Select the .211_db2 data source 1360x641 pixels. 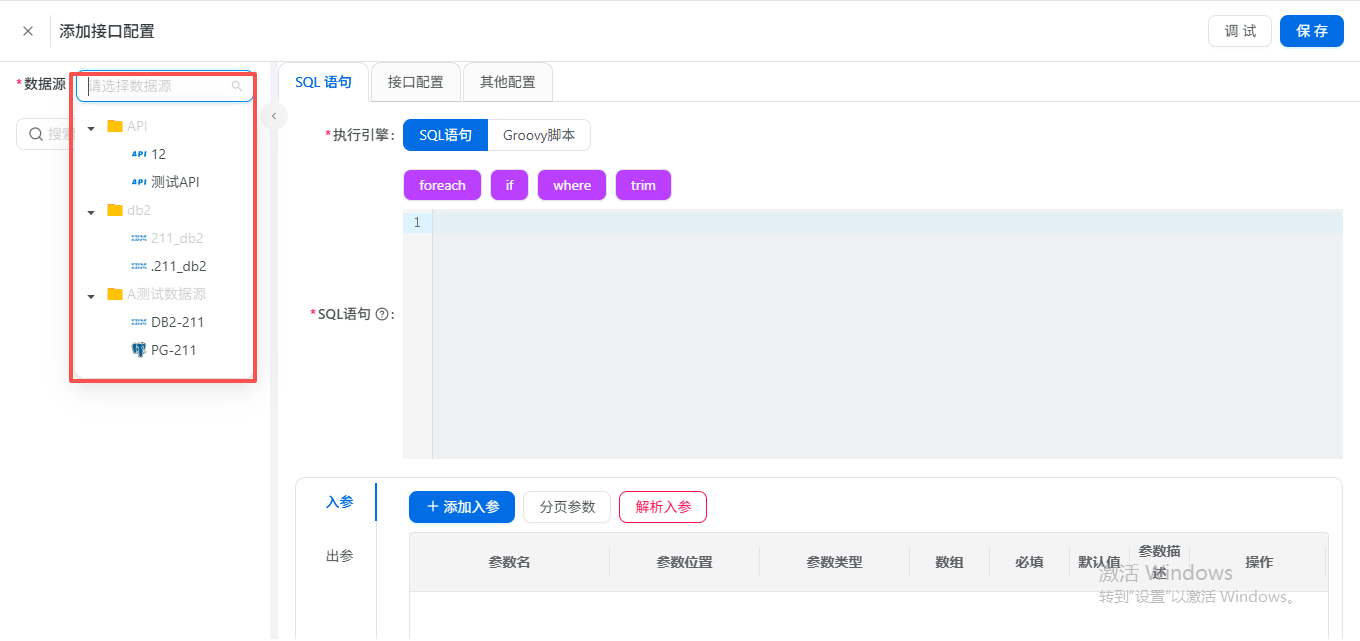pos(179,266)
